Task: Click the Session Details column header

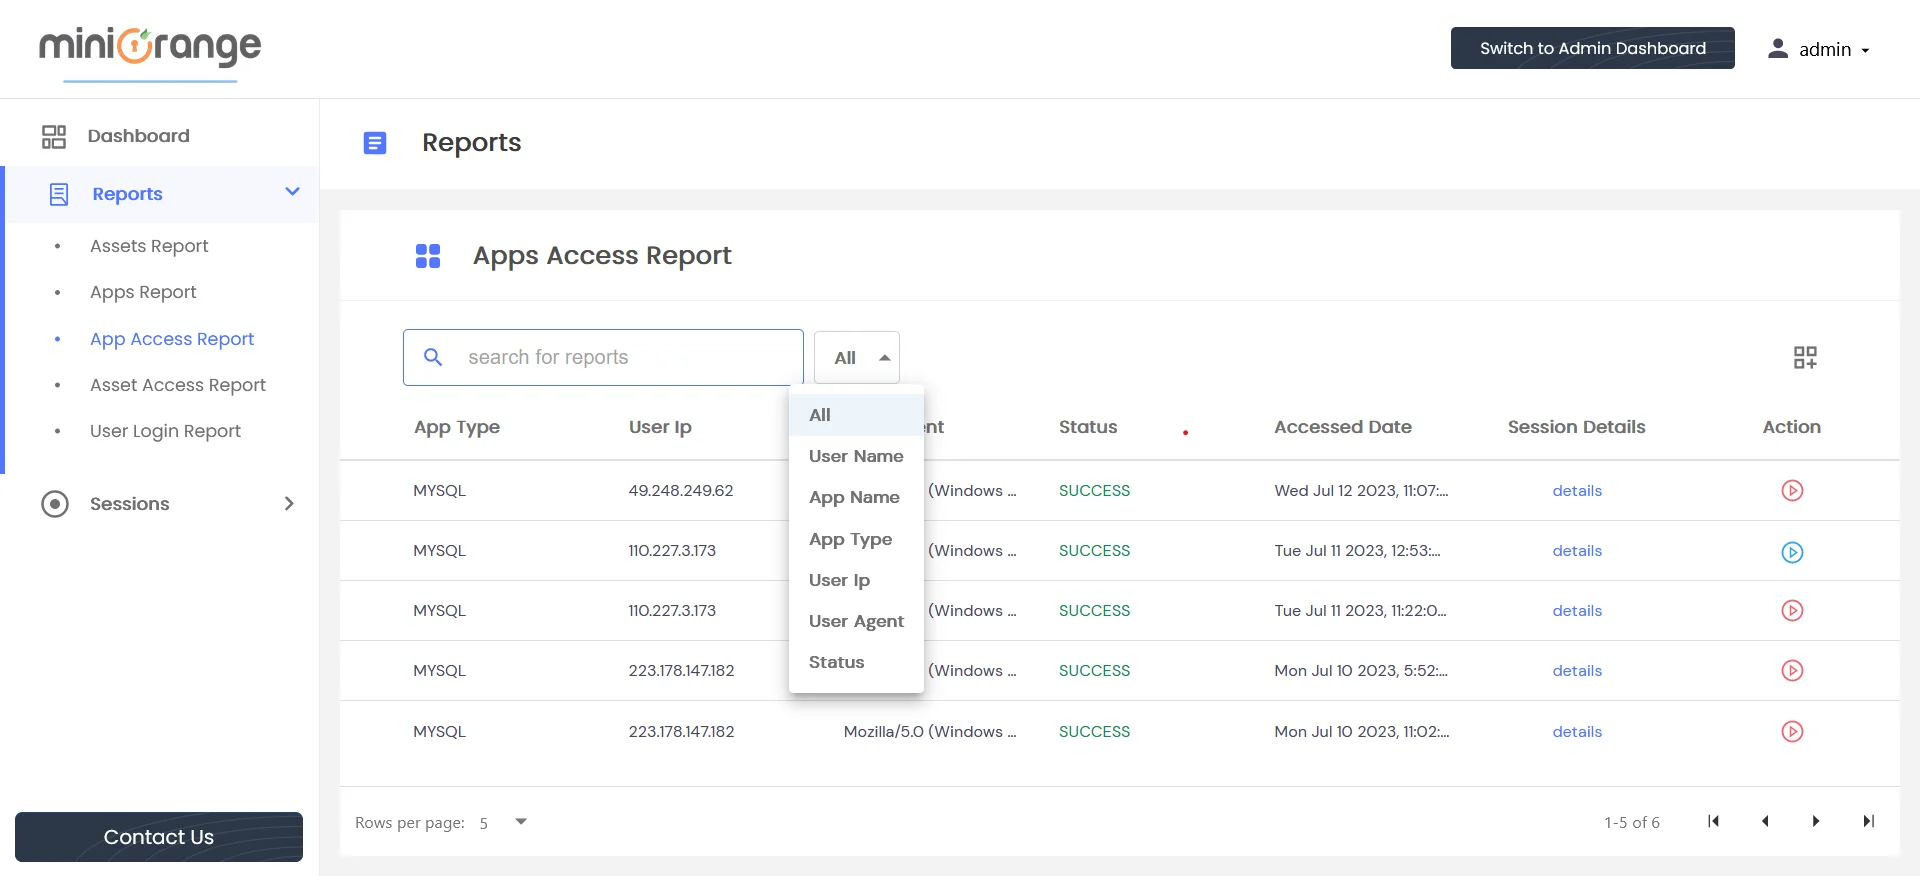Action: tap(1576, 427)
